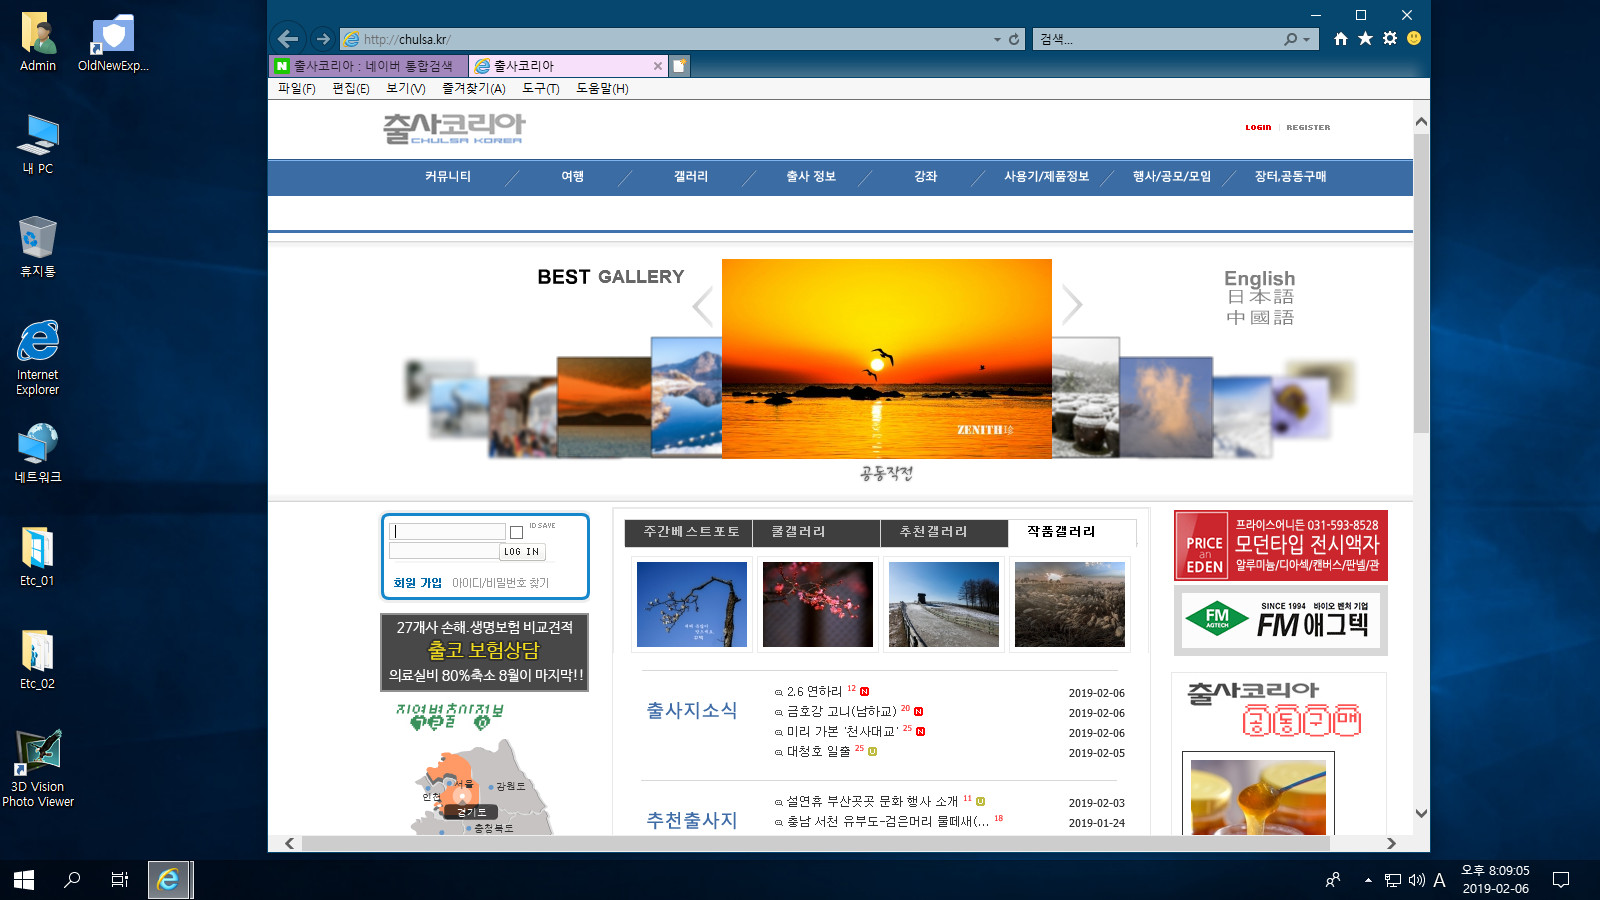Open a new tab with the new tab button
This screenshot has width=1600, height=900.
pyautogui.click(x=679, y=66)
